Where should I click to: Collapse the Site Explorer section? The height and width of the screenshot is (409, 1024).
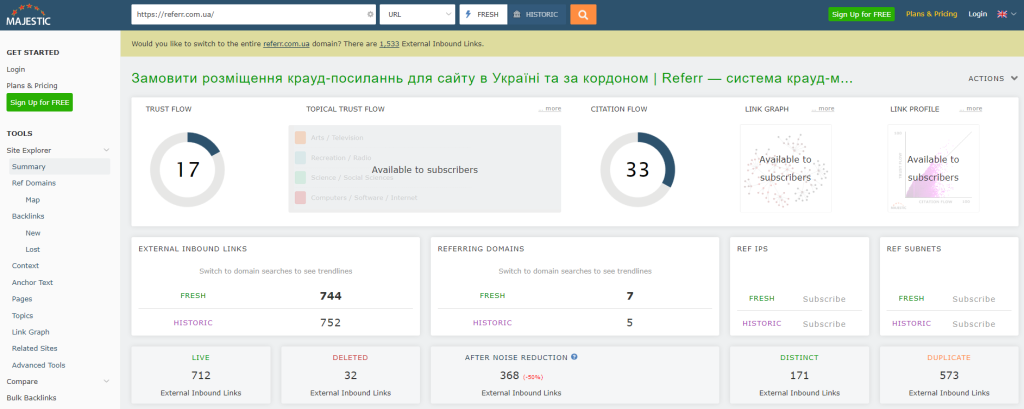(x=106, y=150)
